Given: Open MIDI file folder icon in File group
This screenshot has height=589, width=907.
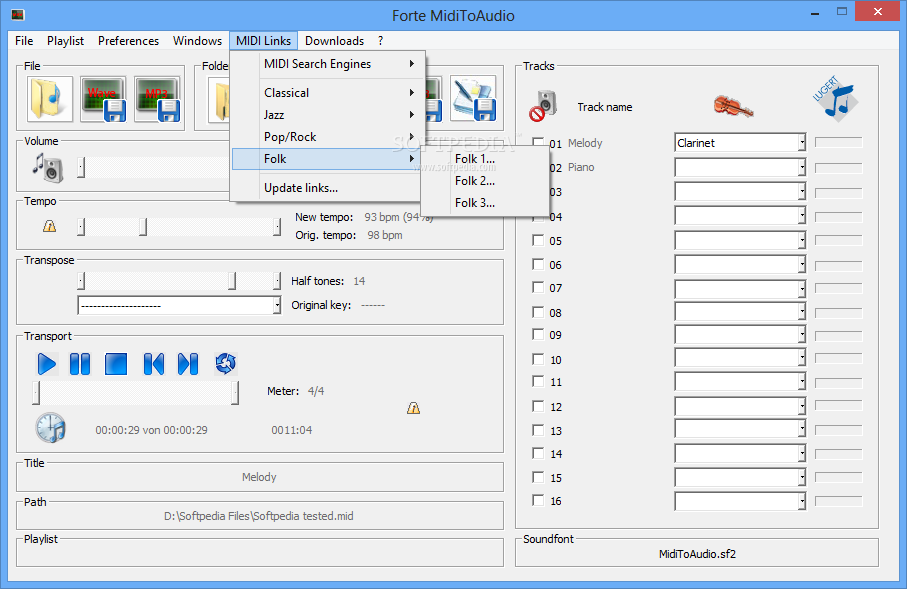Looking at the screenshot, I should point(50,99).
